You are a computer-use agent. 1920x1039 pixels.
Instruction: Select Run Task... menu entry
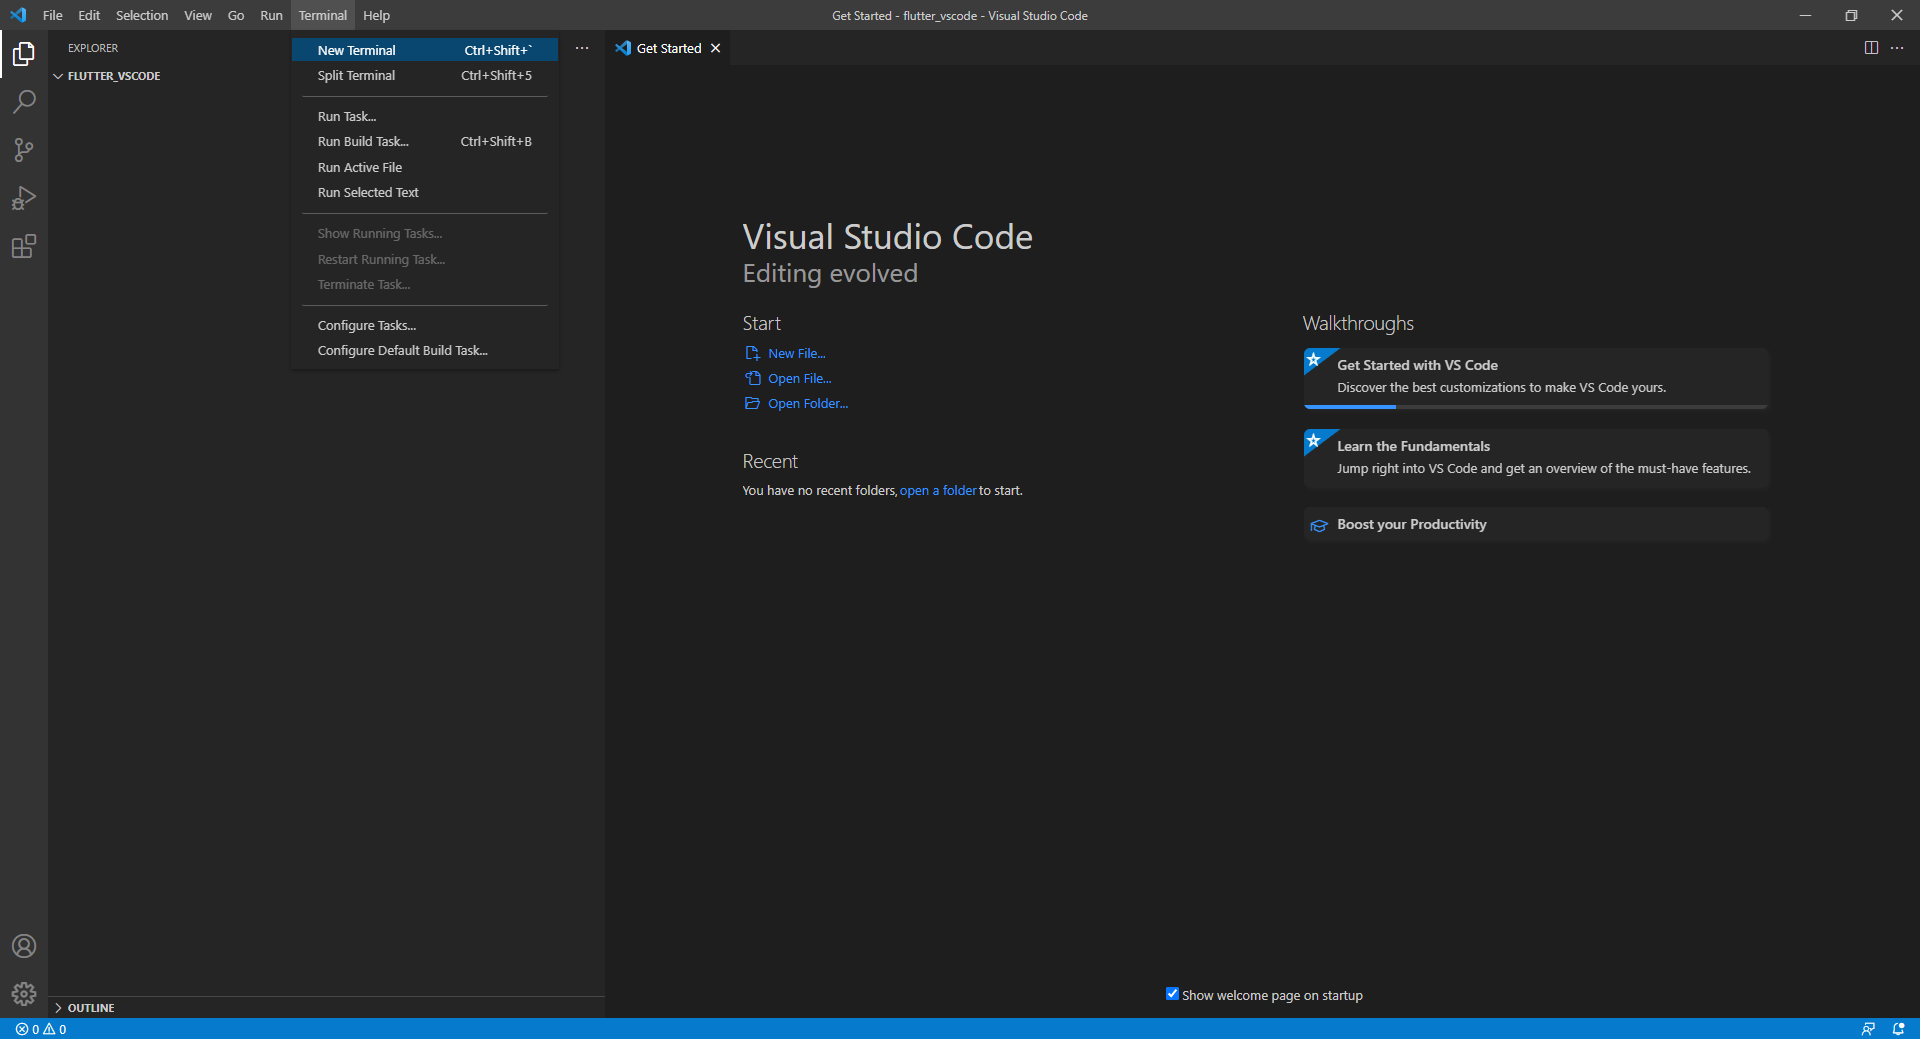(425, 117)
